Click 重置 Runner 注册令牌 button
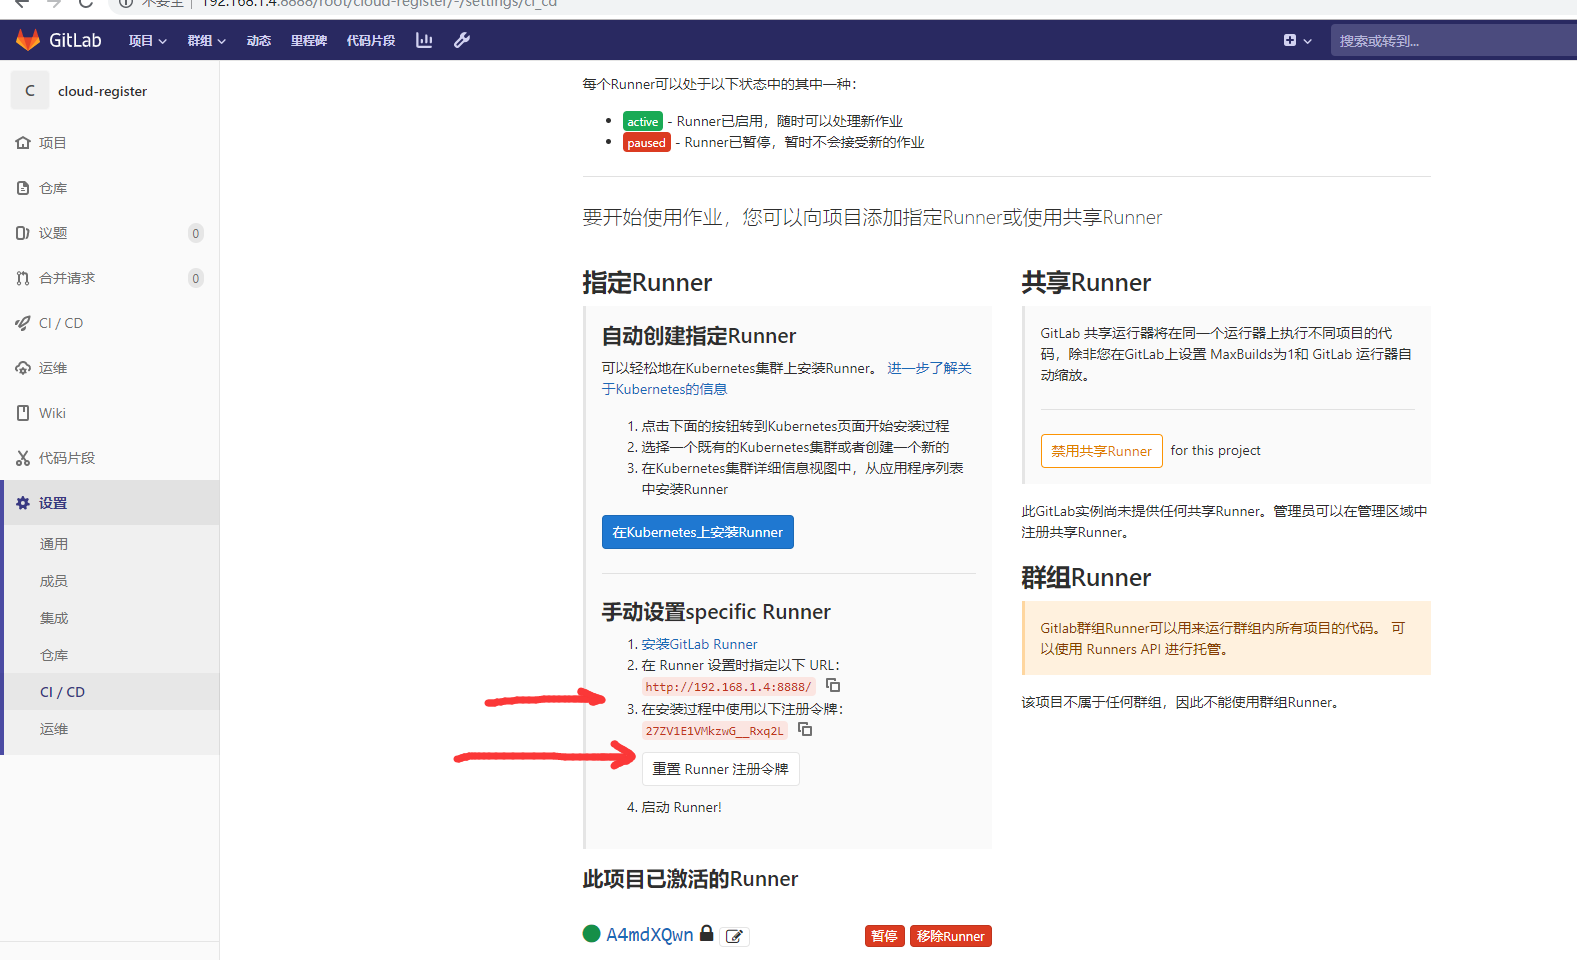This screenshot has height=960, width=1577. 721,769
